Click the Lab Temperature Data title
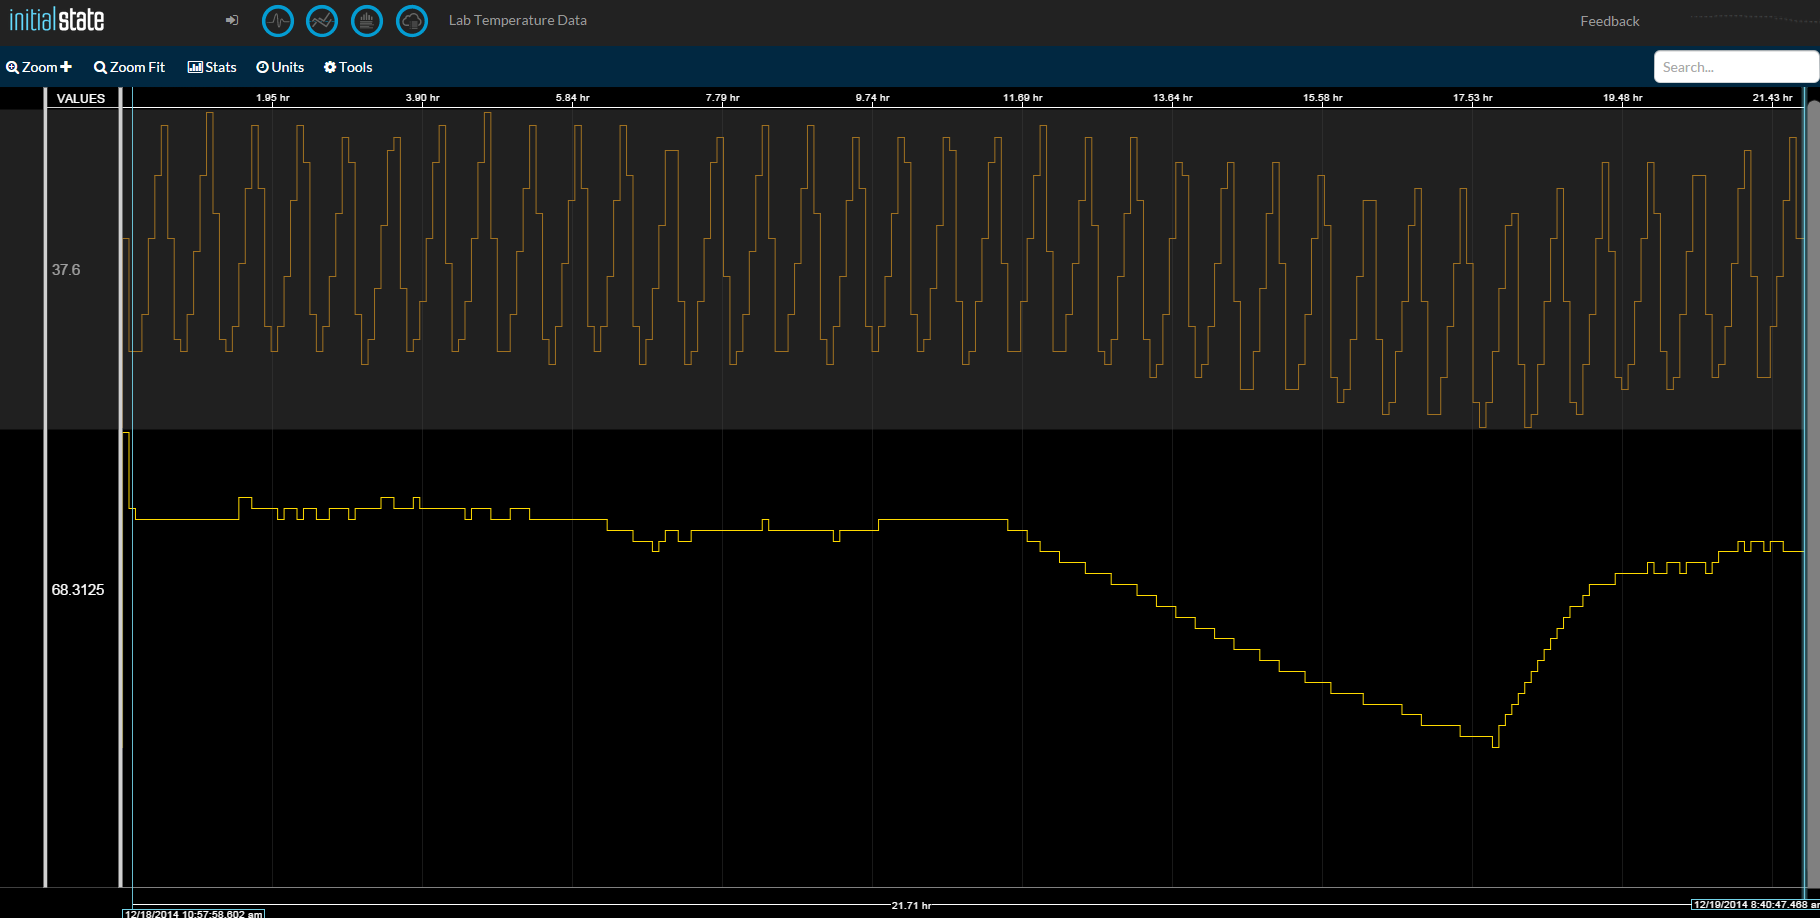The height and width of the screenshot is (918, 1820). click(518, 20)
